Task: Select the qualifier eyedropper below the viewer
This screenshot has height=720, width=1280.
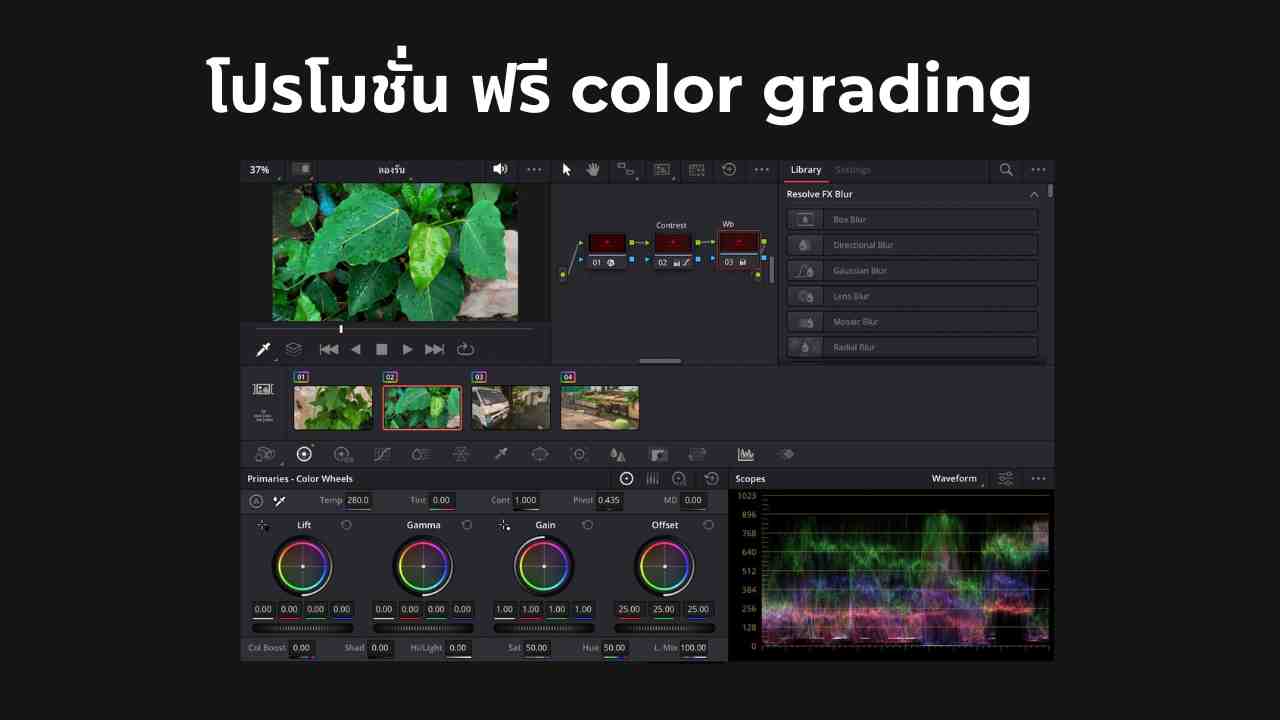Action: 264,349
